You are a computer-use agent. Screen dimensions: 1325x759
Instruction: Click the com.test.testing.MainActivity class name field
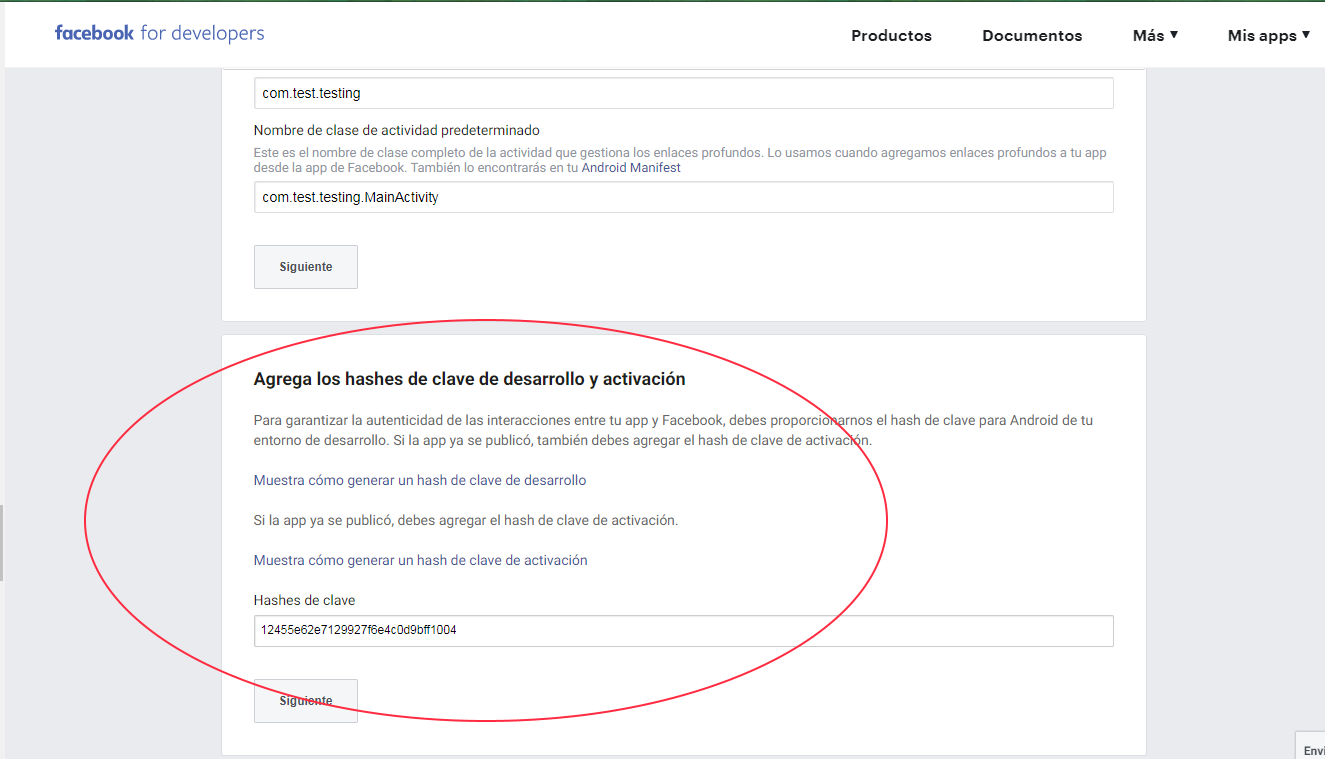684,197
